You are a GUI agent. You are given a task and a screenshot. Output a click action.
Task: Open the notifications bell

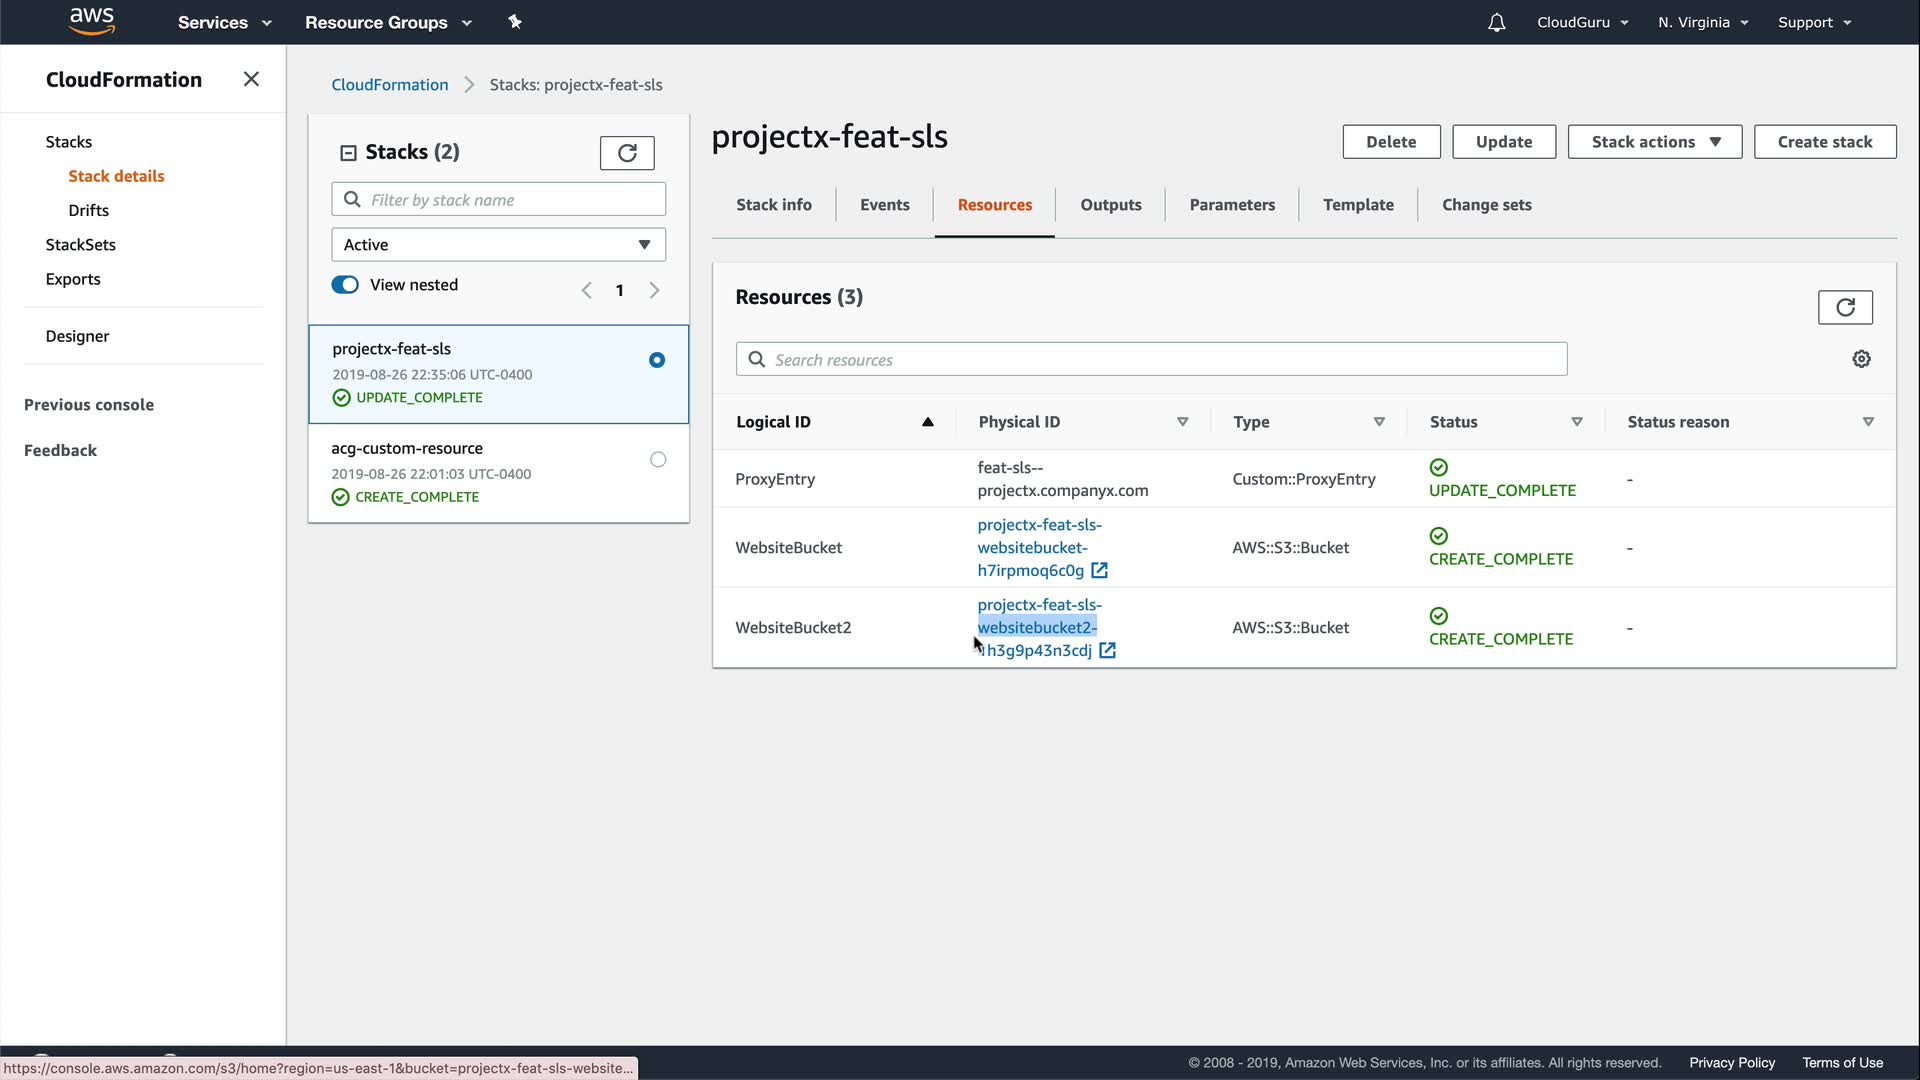(1496, 22)
